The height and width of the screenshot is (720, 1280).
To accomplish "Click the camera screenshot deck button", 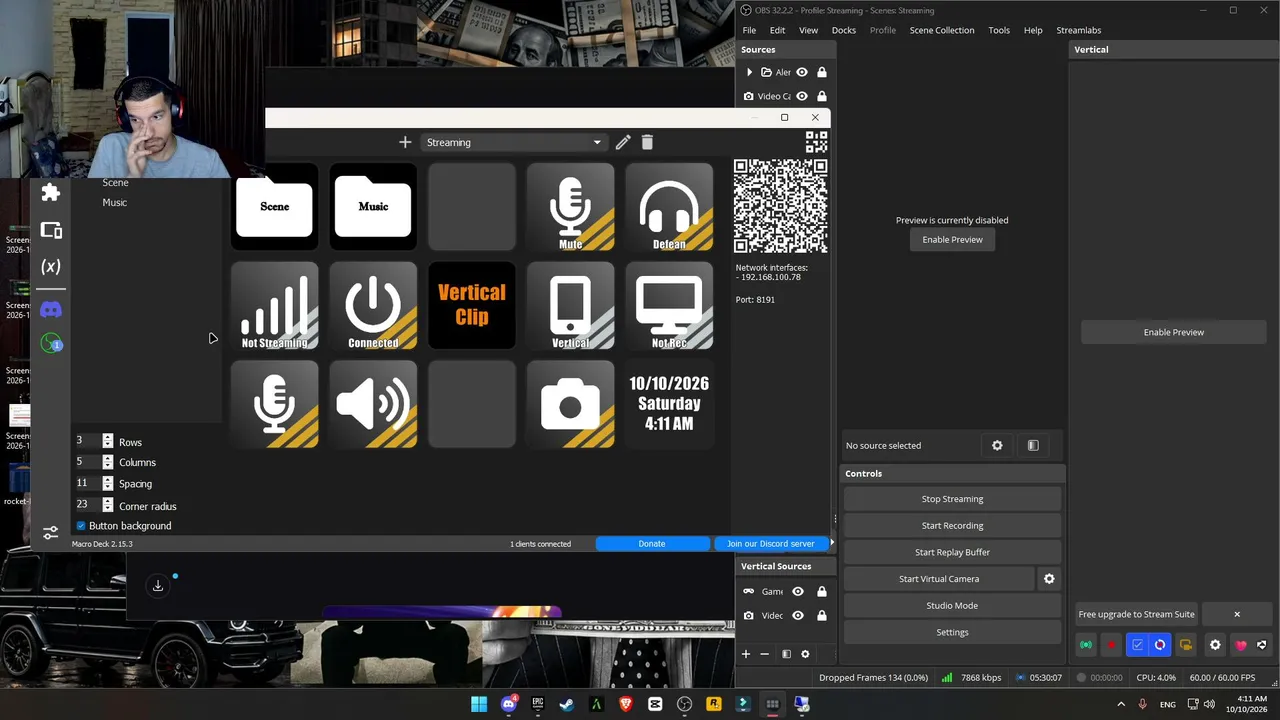I will pyautogui.click(x=571, y=404).
